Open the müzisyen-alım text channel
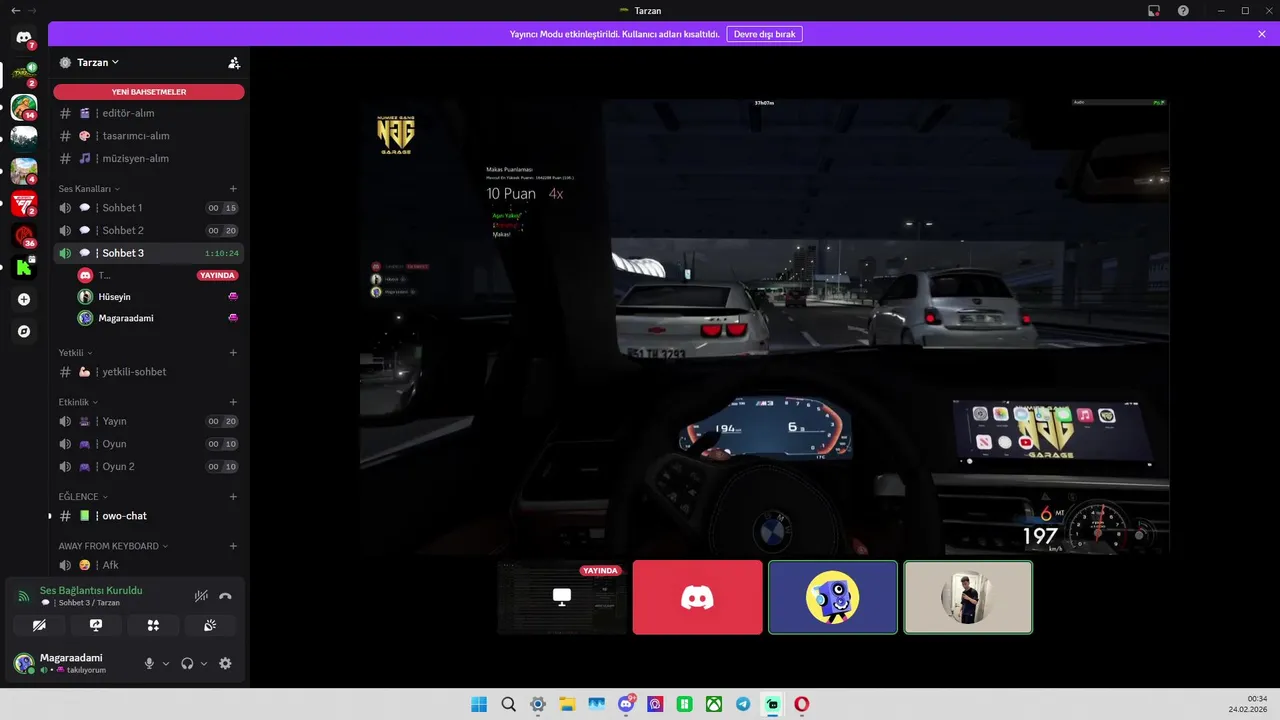The image size is (1280, 720). point(149,158)
